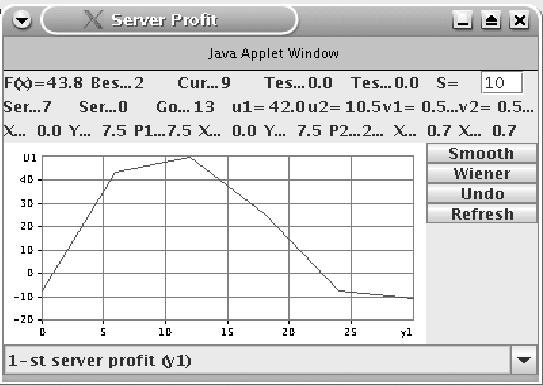Viewport: 543px width, 385px height.
Task: Click the 'P2...2...' label
Action: pyautogui.click(x=356, y=131)
